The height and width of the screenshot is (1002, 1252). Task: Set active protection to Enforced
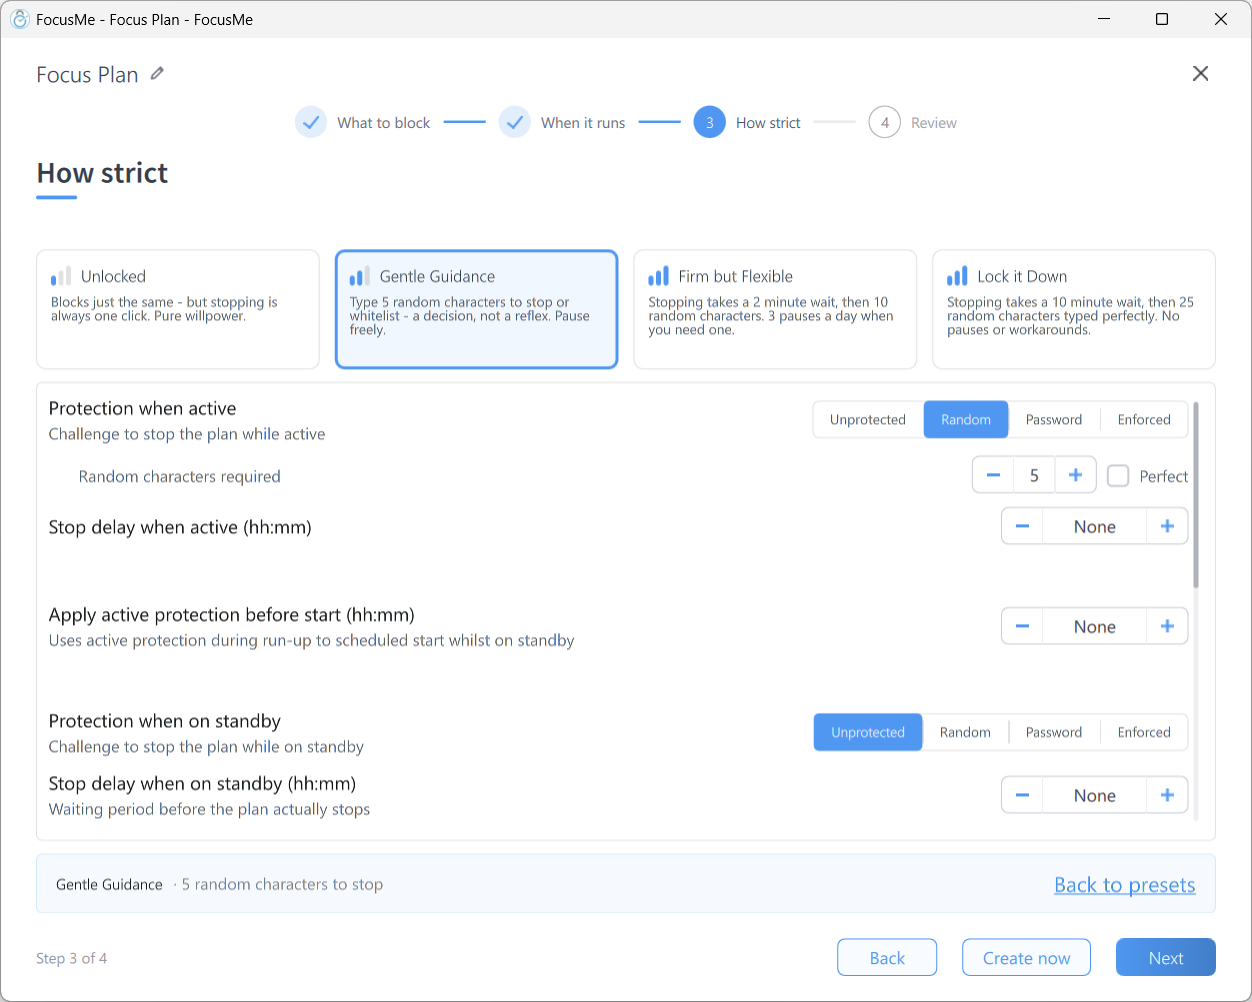coord(1144,420)
